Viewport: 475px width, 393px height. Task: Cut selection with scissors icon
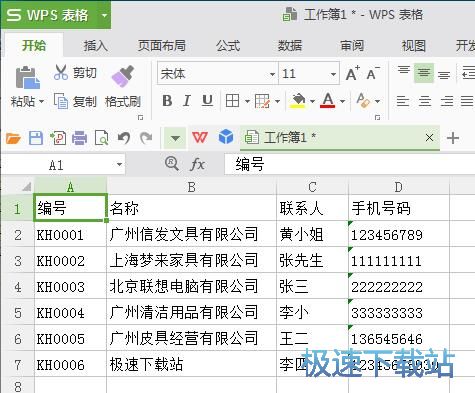pos(61,72)
